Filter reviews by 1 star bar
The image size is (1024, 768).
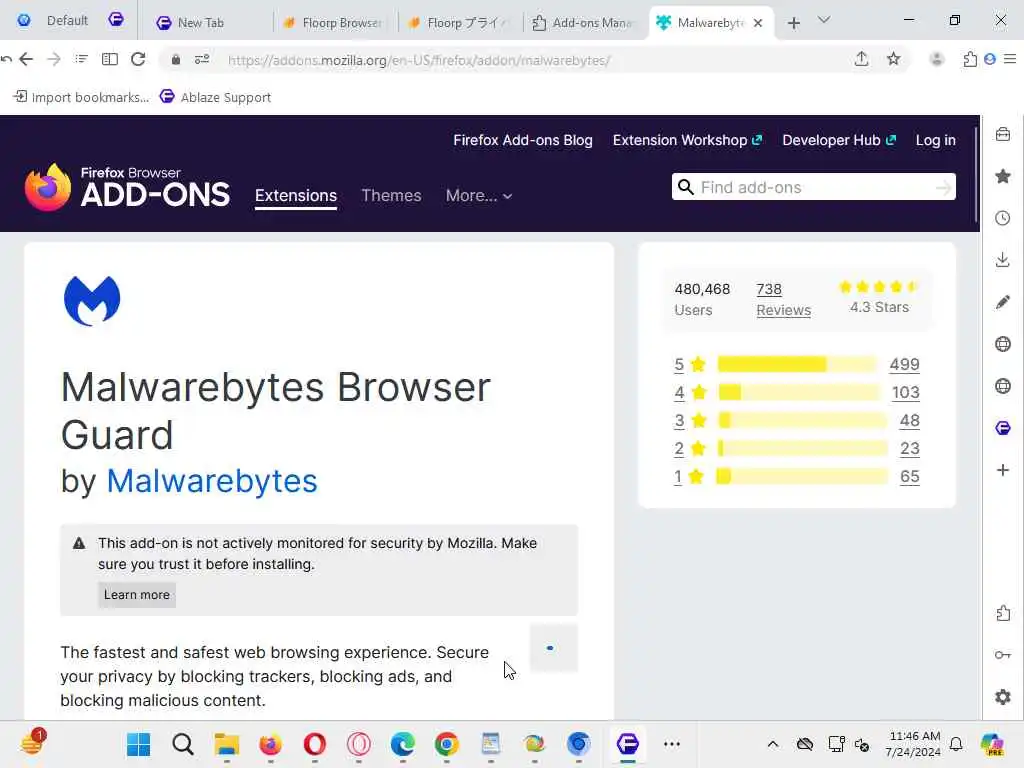(x=802, y=477)
